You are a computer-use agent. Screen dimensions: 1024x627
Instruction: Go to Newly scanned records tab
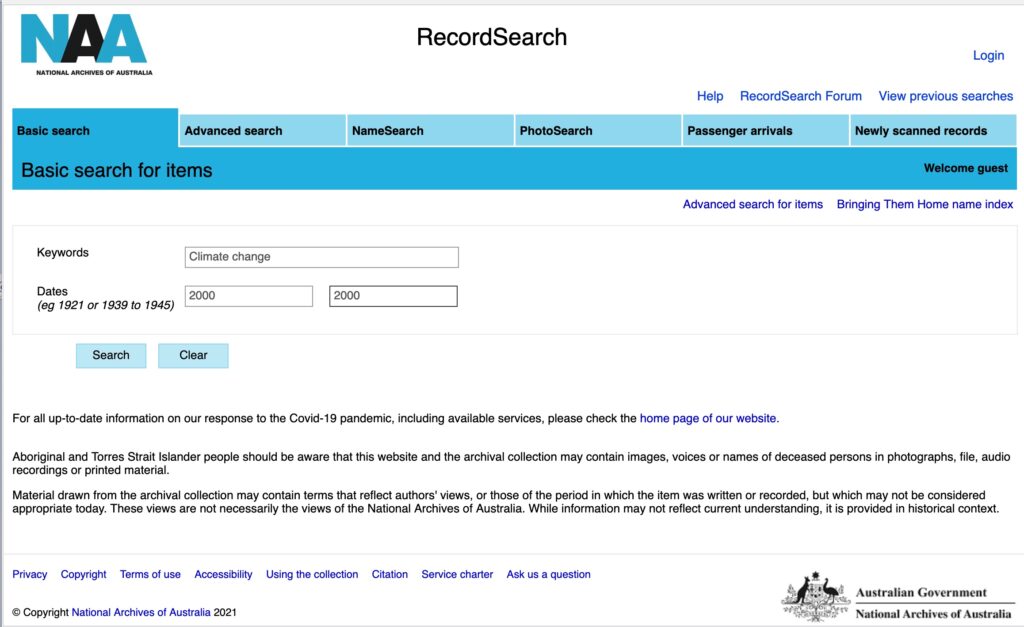[920, 131]
